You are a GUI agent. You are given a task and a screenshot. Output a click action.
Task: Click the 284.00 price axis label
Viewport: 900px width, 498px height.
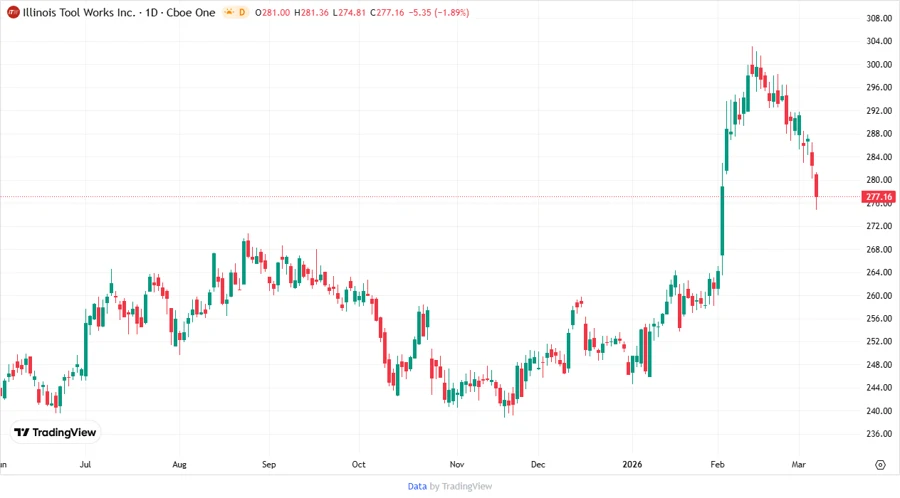pos(879,157)
